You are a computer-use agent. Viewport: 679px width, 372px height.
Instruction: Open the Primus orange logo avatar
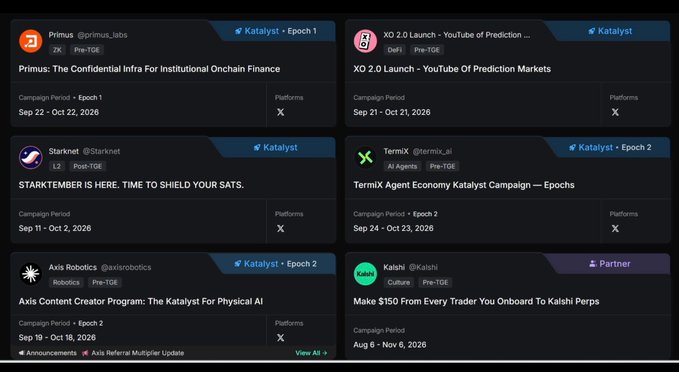30,41
